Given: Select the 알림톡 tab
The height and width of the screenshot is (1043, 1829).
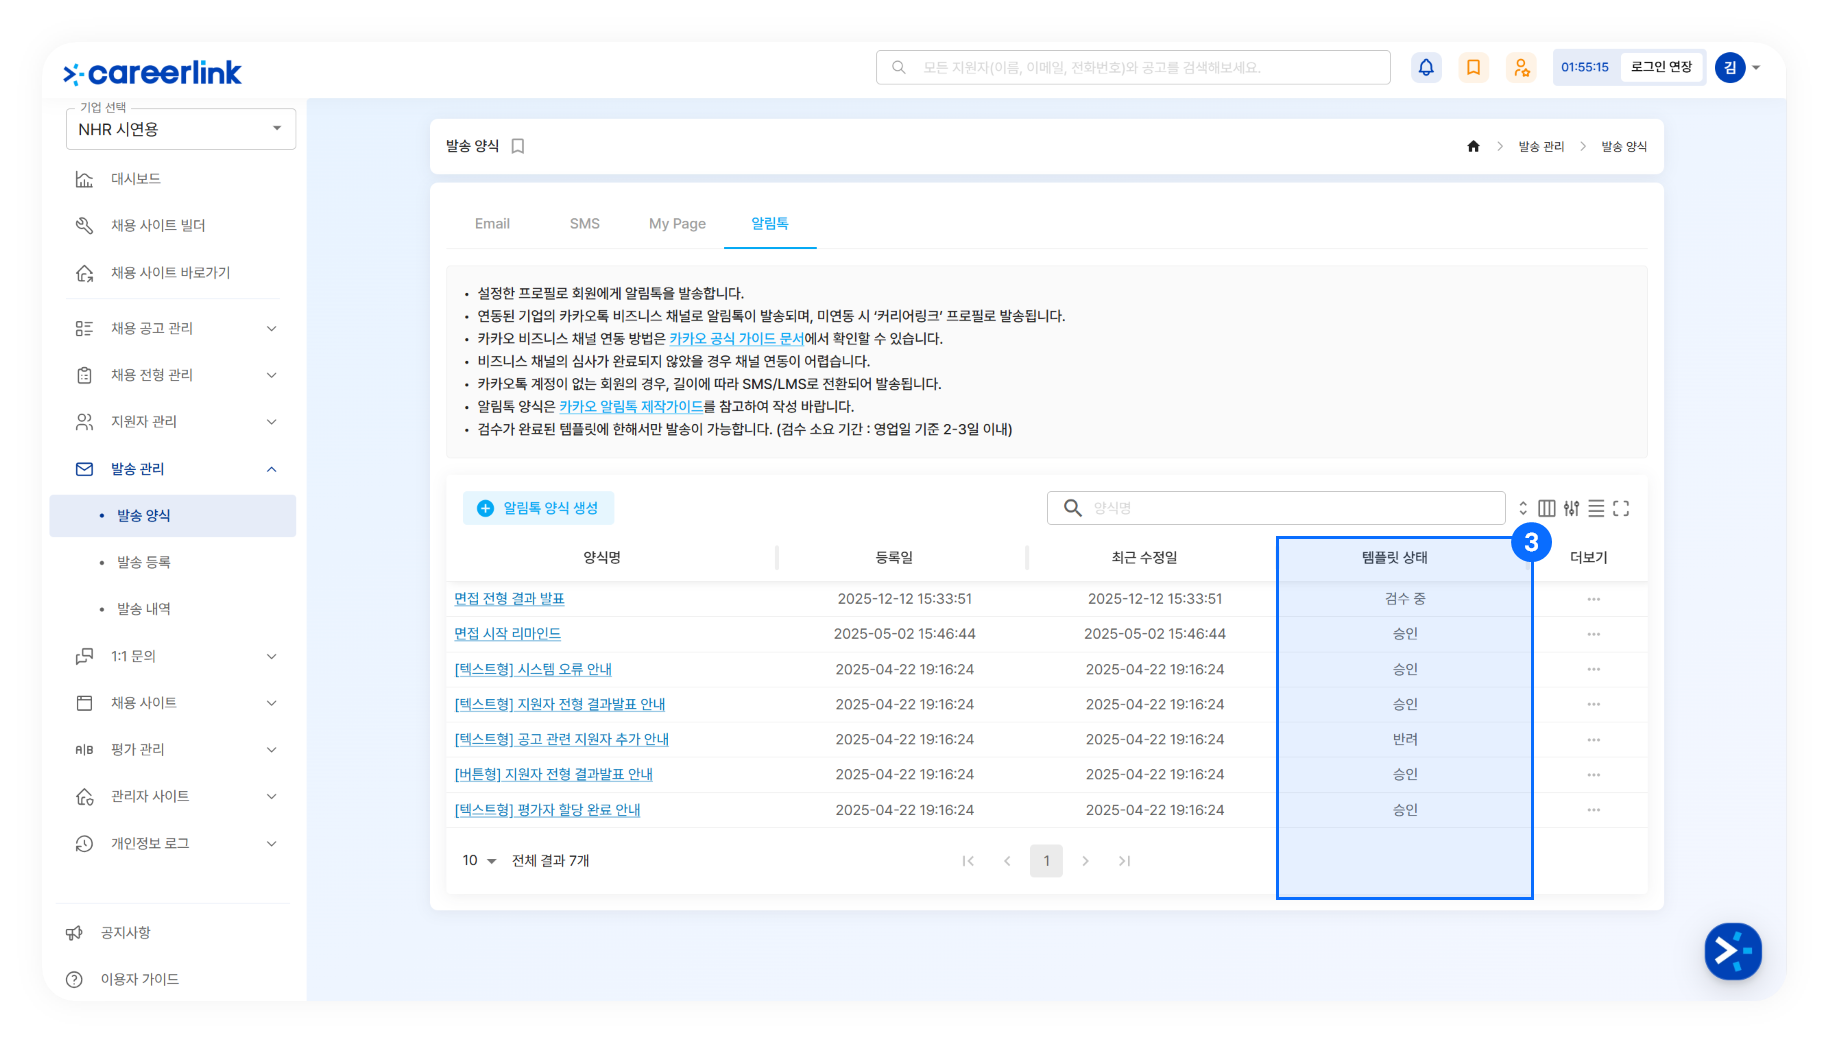Looking at the screenshot, I should 770,224.
